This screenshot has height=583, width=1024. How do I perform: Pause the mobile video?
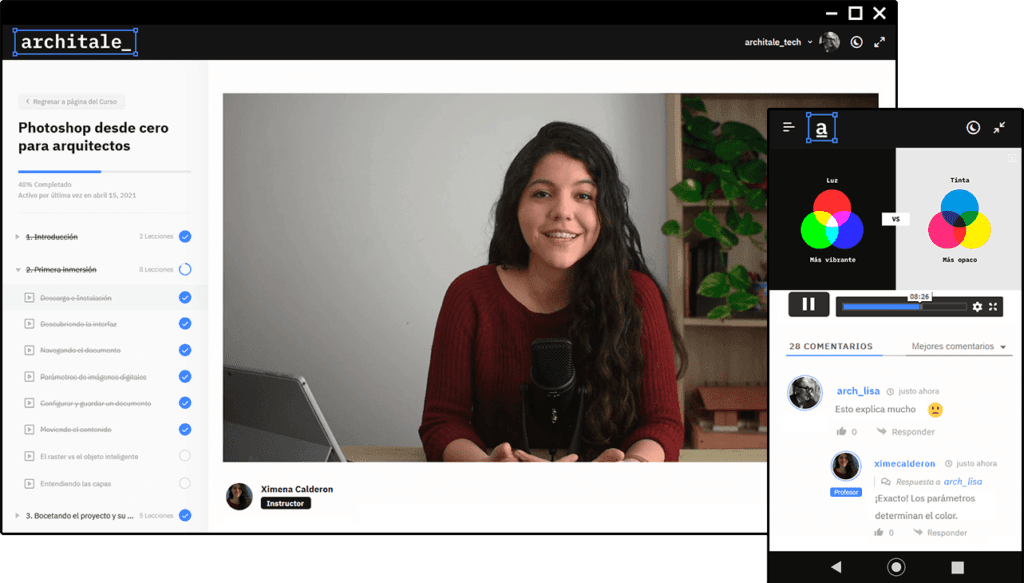click(x=808, y=304)
